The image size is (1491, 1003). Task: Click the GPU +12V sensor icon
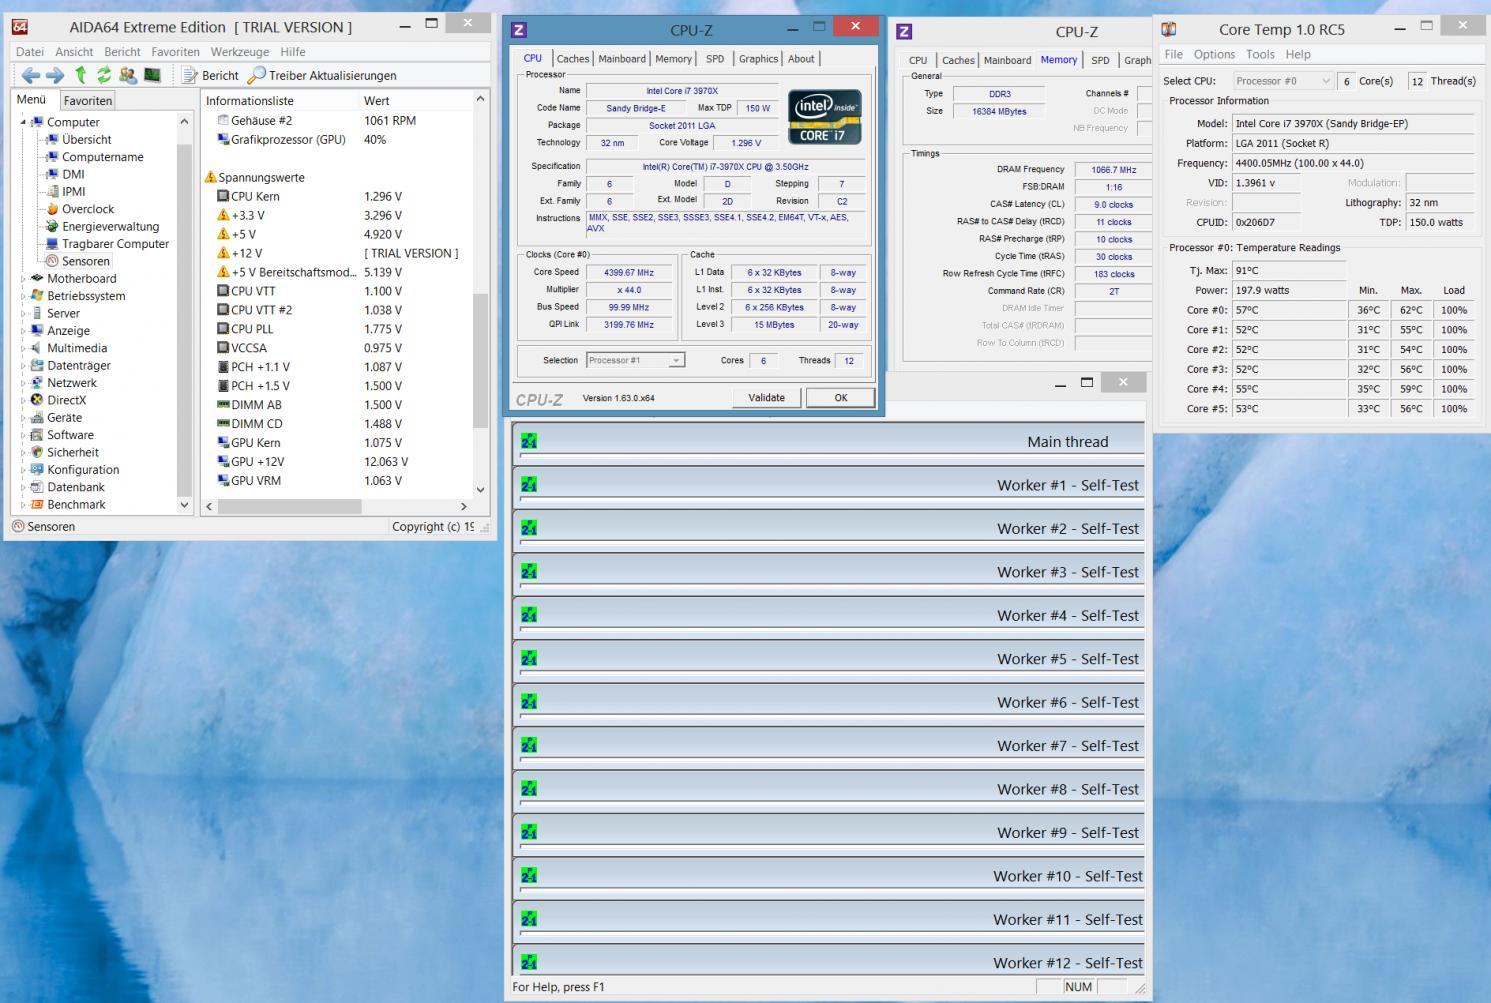pyautogui.click(x=223, y=461)
